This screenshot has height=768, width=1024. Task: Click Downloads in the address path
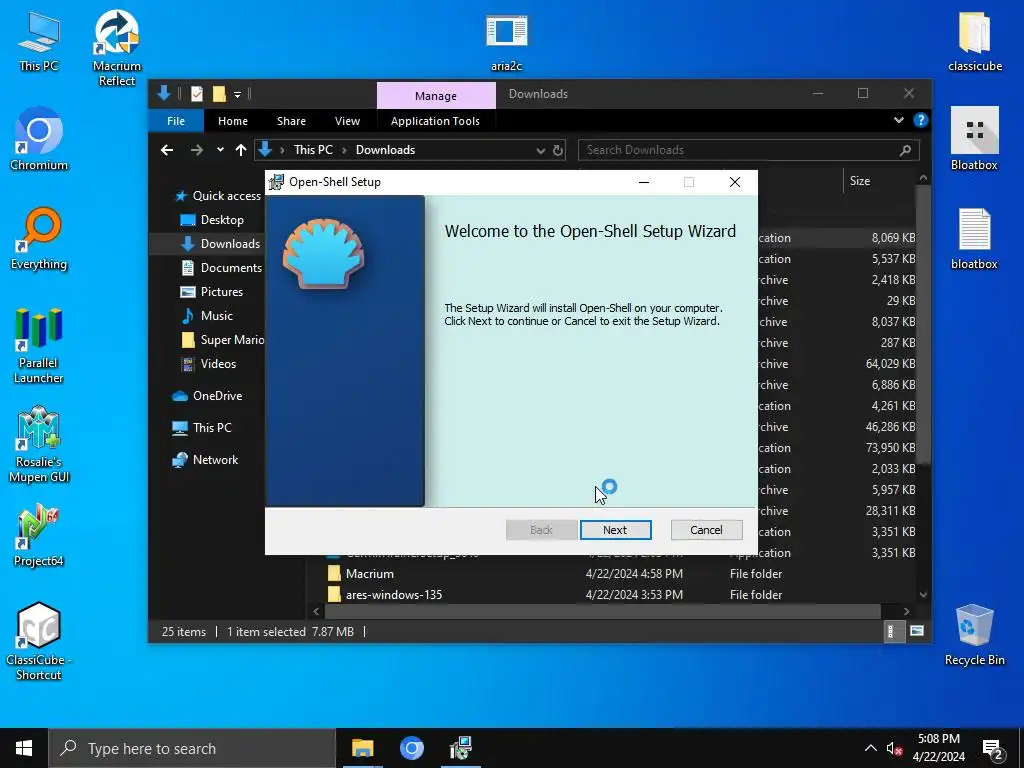[x=385, y=150]
